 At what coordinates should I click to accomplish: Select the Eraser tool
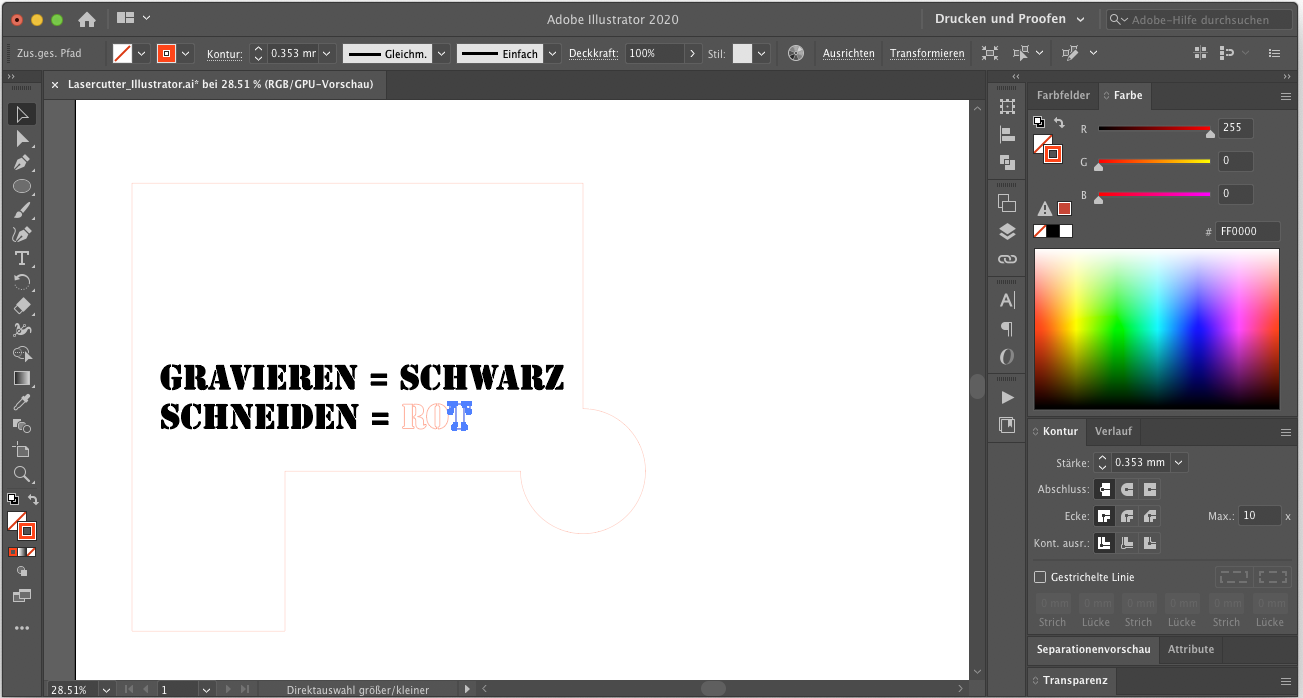pos(22,306)
